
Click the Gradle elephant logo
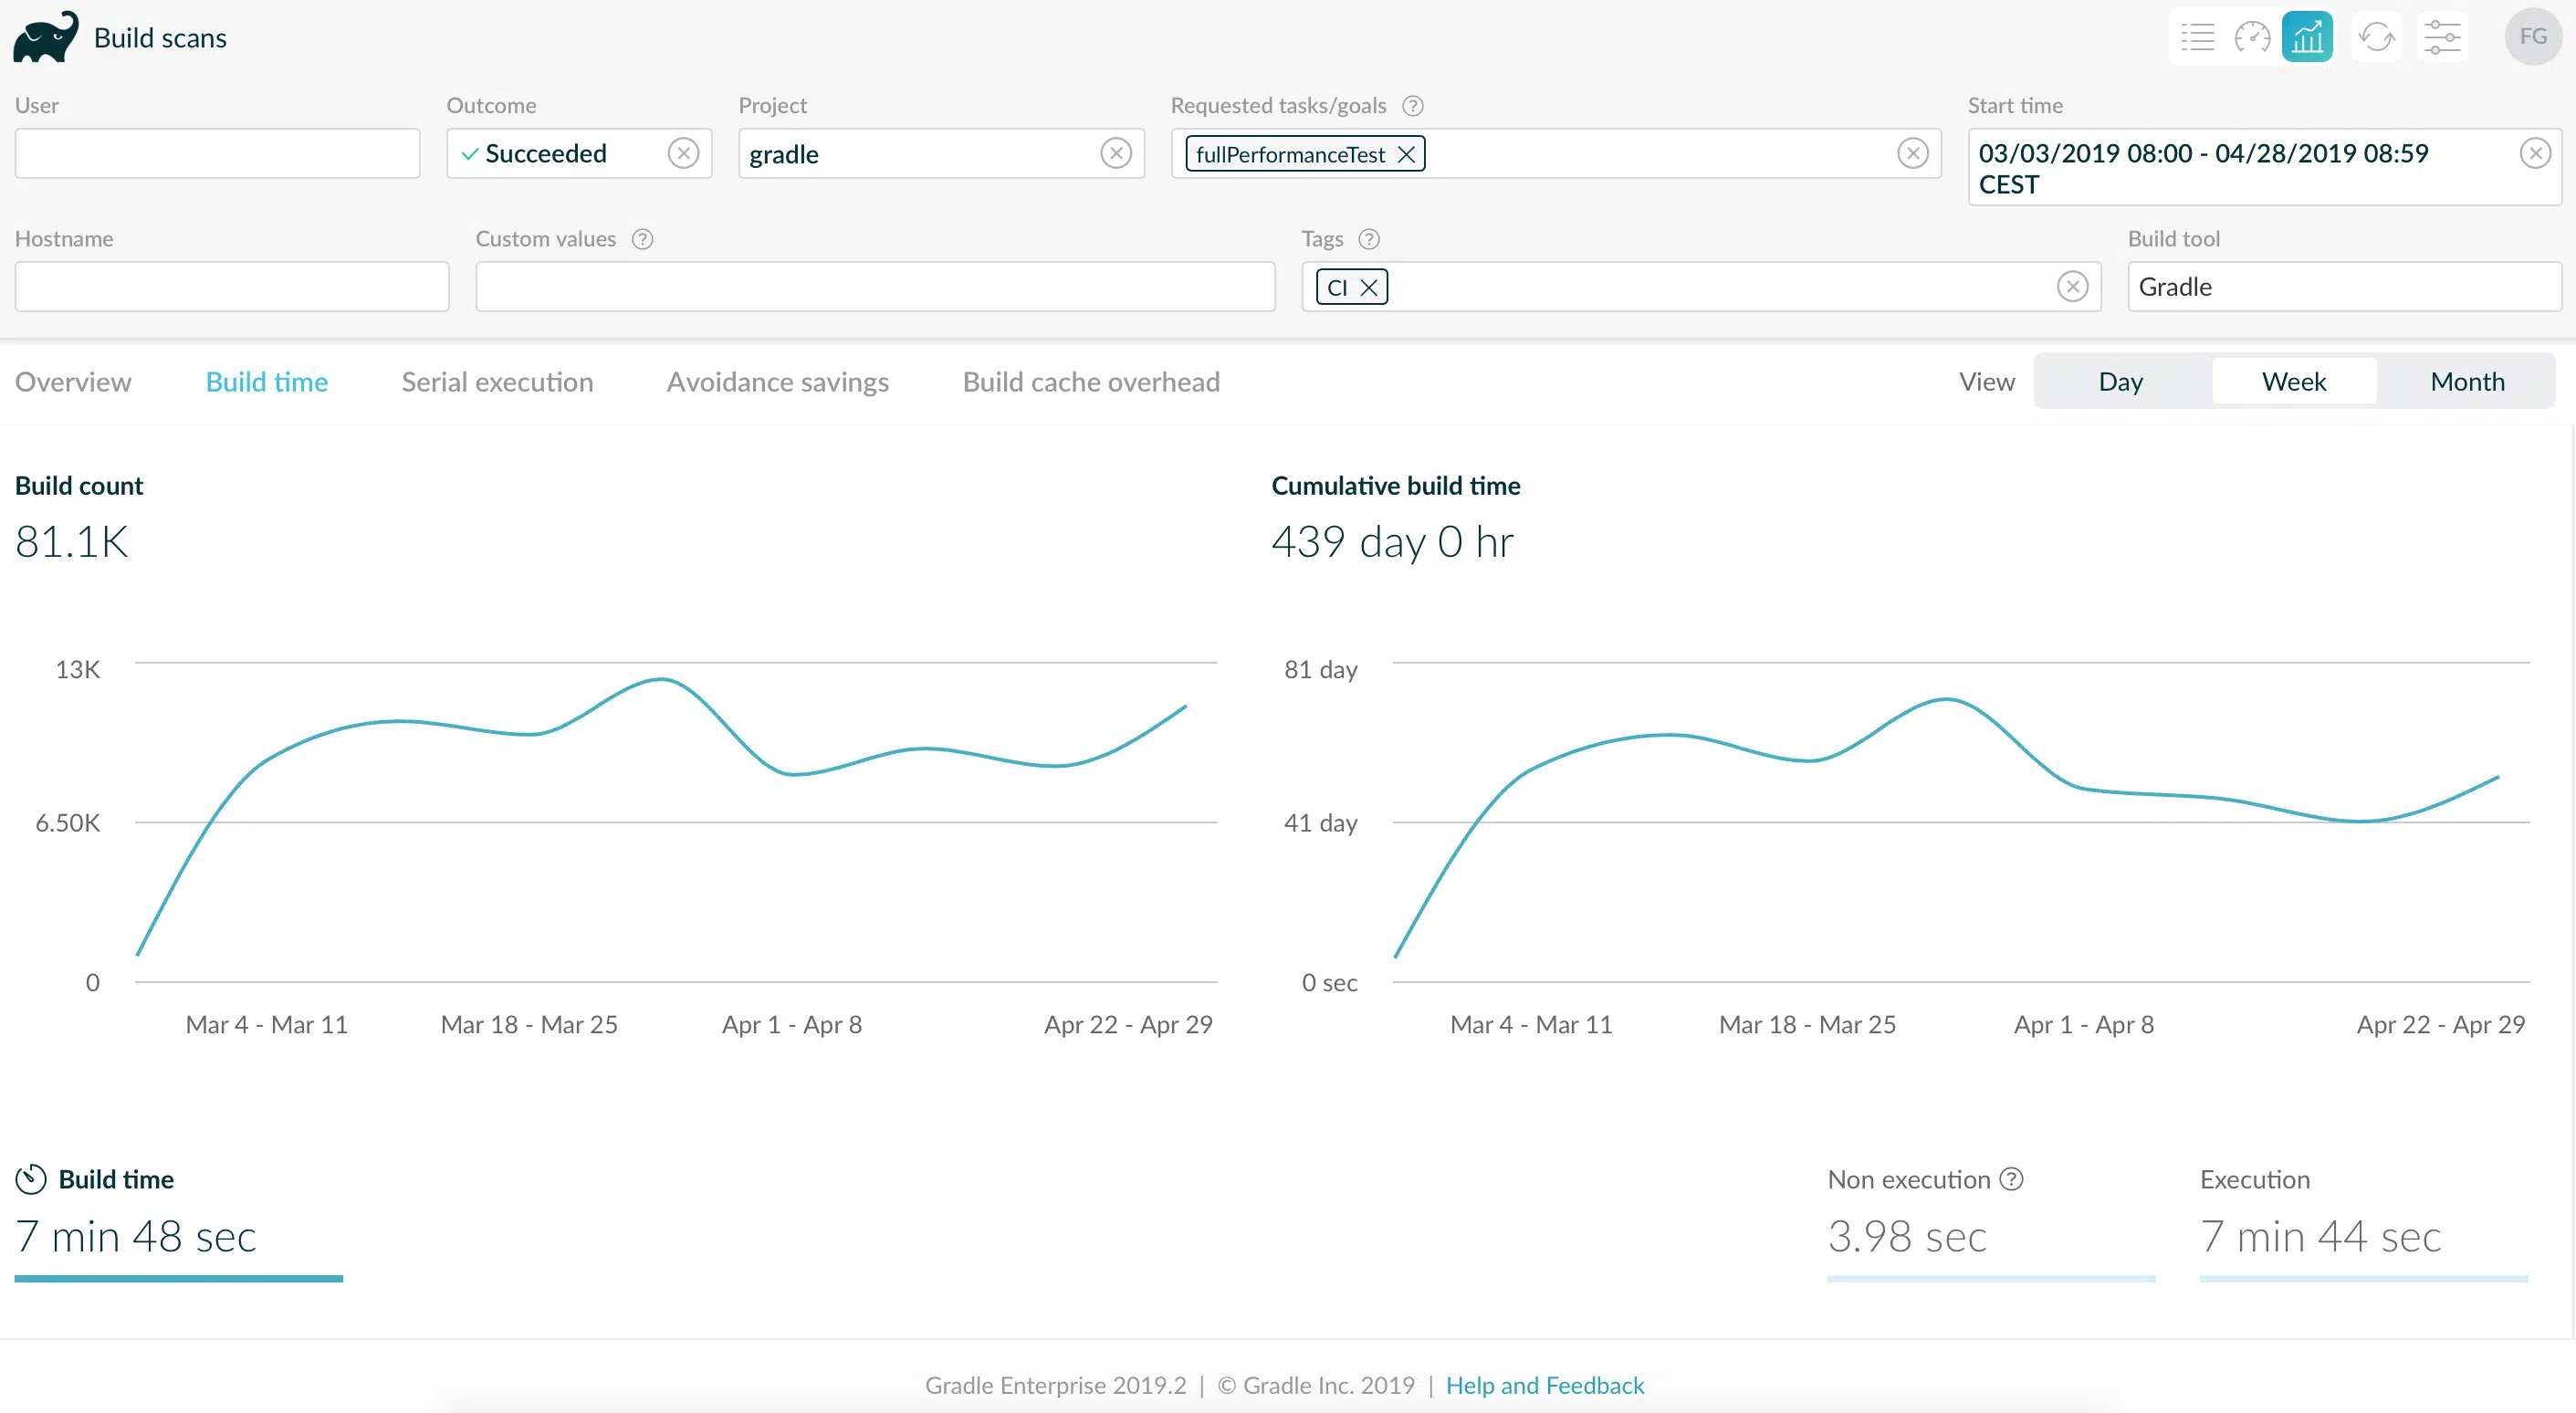click(x=46, y=37)
